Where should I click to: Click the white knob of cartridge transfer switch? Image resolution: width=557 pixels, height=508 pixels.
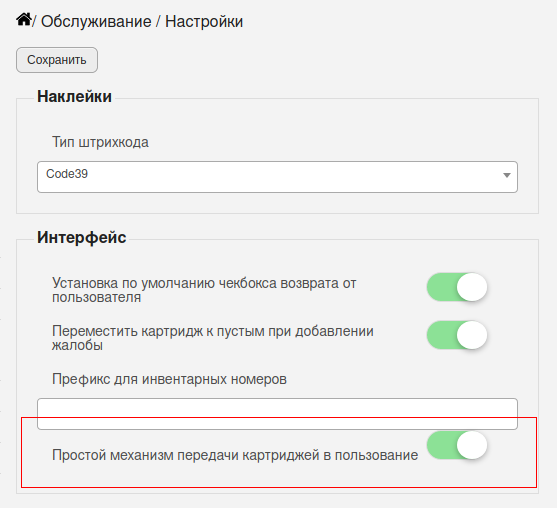coord(472,445)
